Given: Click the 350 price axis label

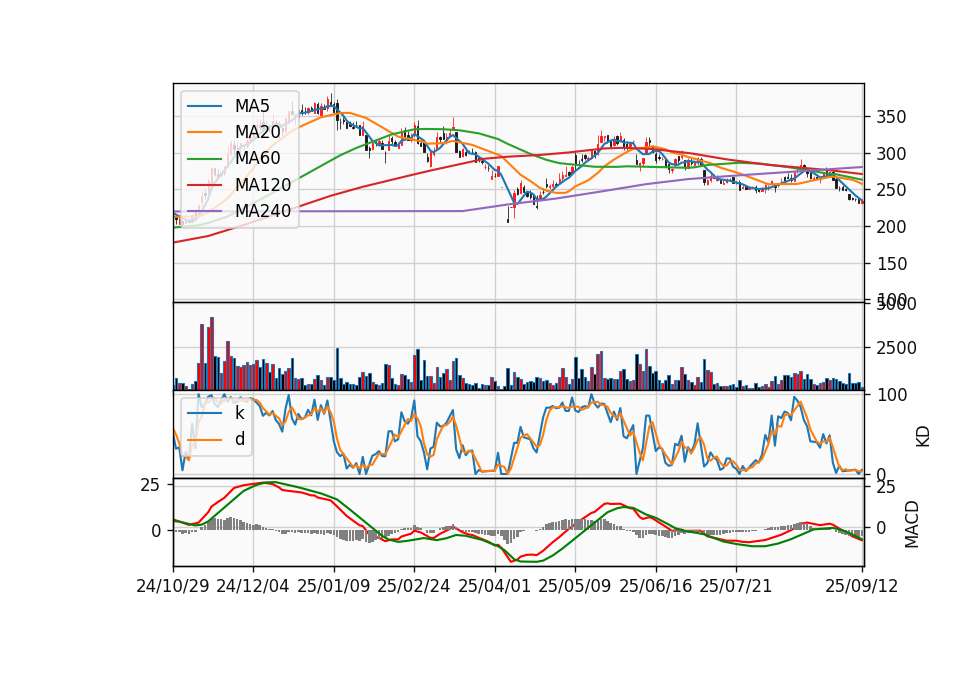Looking at the screenshot, I should 891,117.
